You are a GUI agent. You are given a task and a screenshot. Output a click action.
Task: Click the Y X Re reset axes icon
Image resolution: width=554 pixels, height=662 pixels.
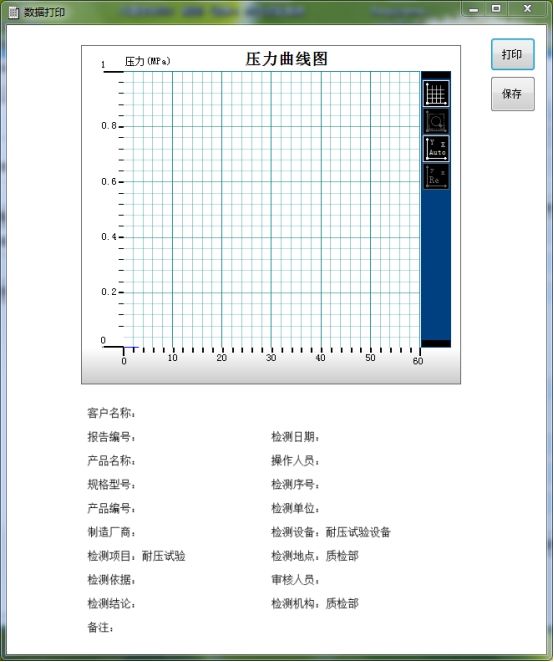pos(436,176)
